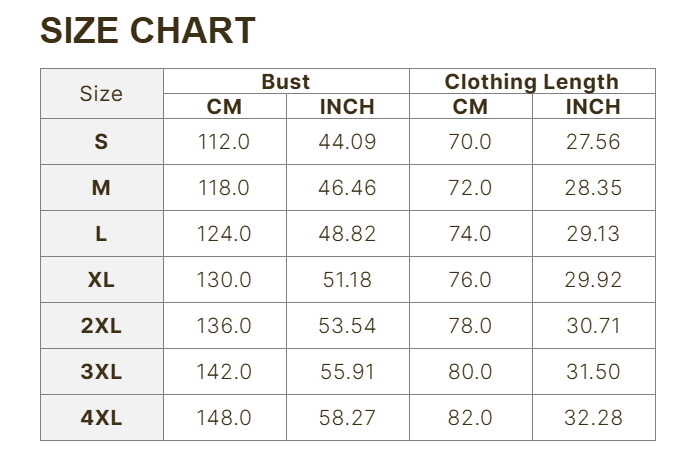
Task: Click clothing length value 82.0 cm
Action: (470, 418)
